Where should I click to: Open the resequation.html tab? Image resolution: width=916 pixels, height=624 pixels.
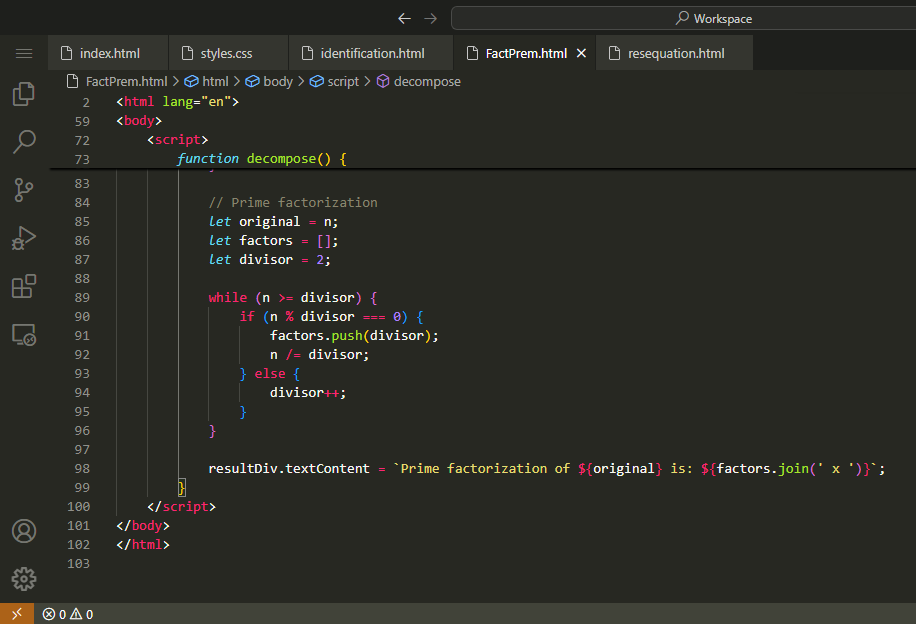(675, 54)
